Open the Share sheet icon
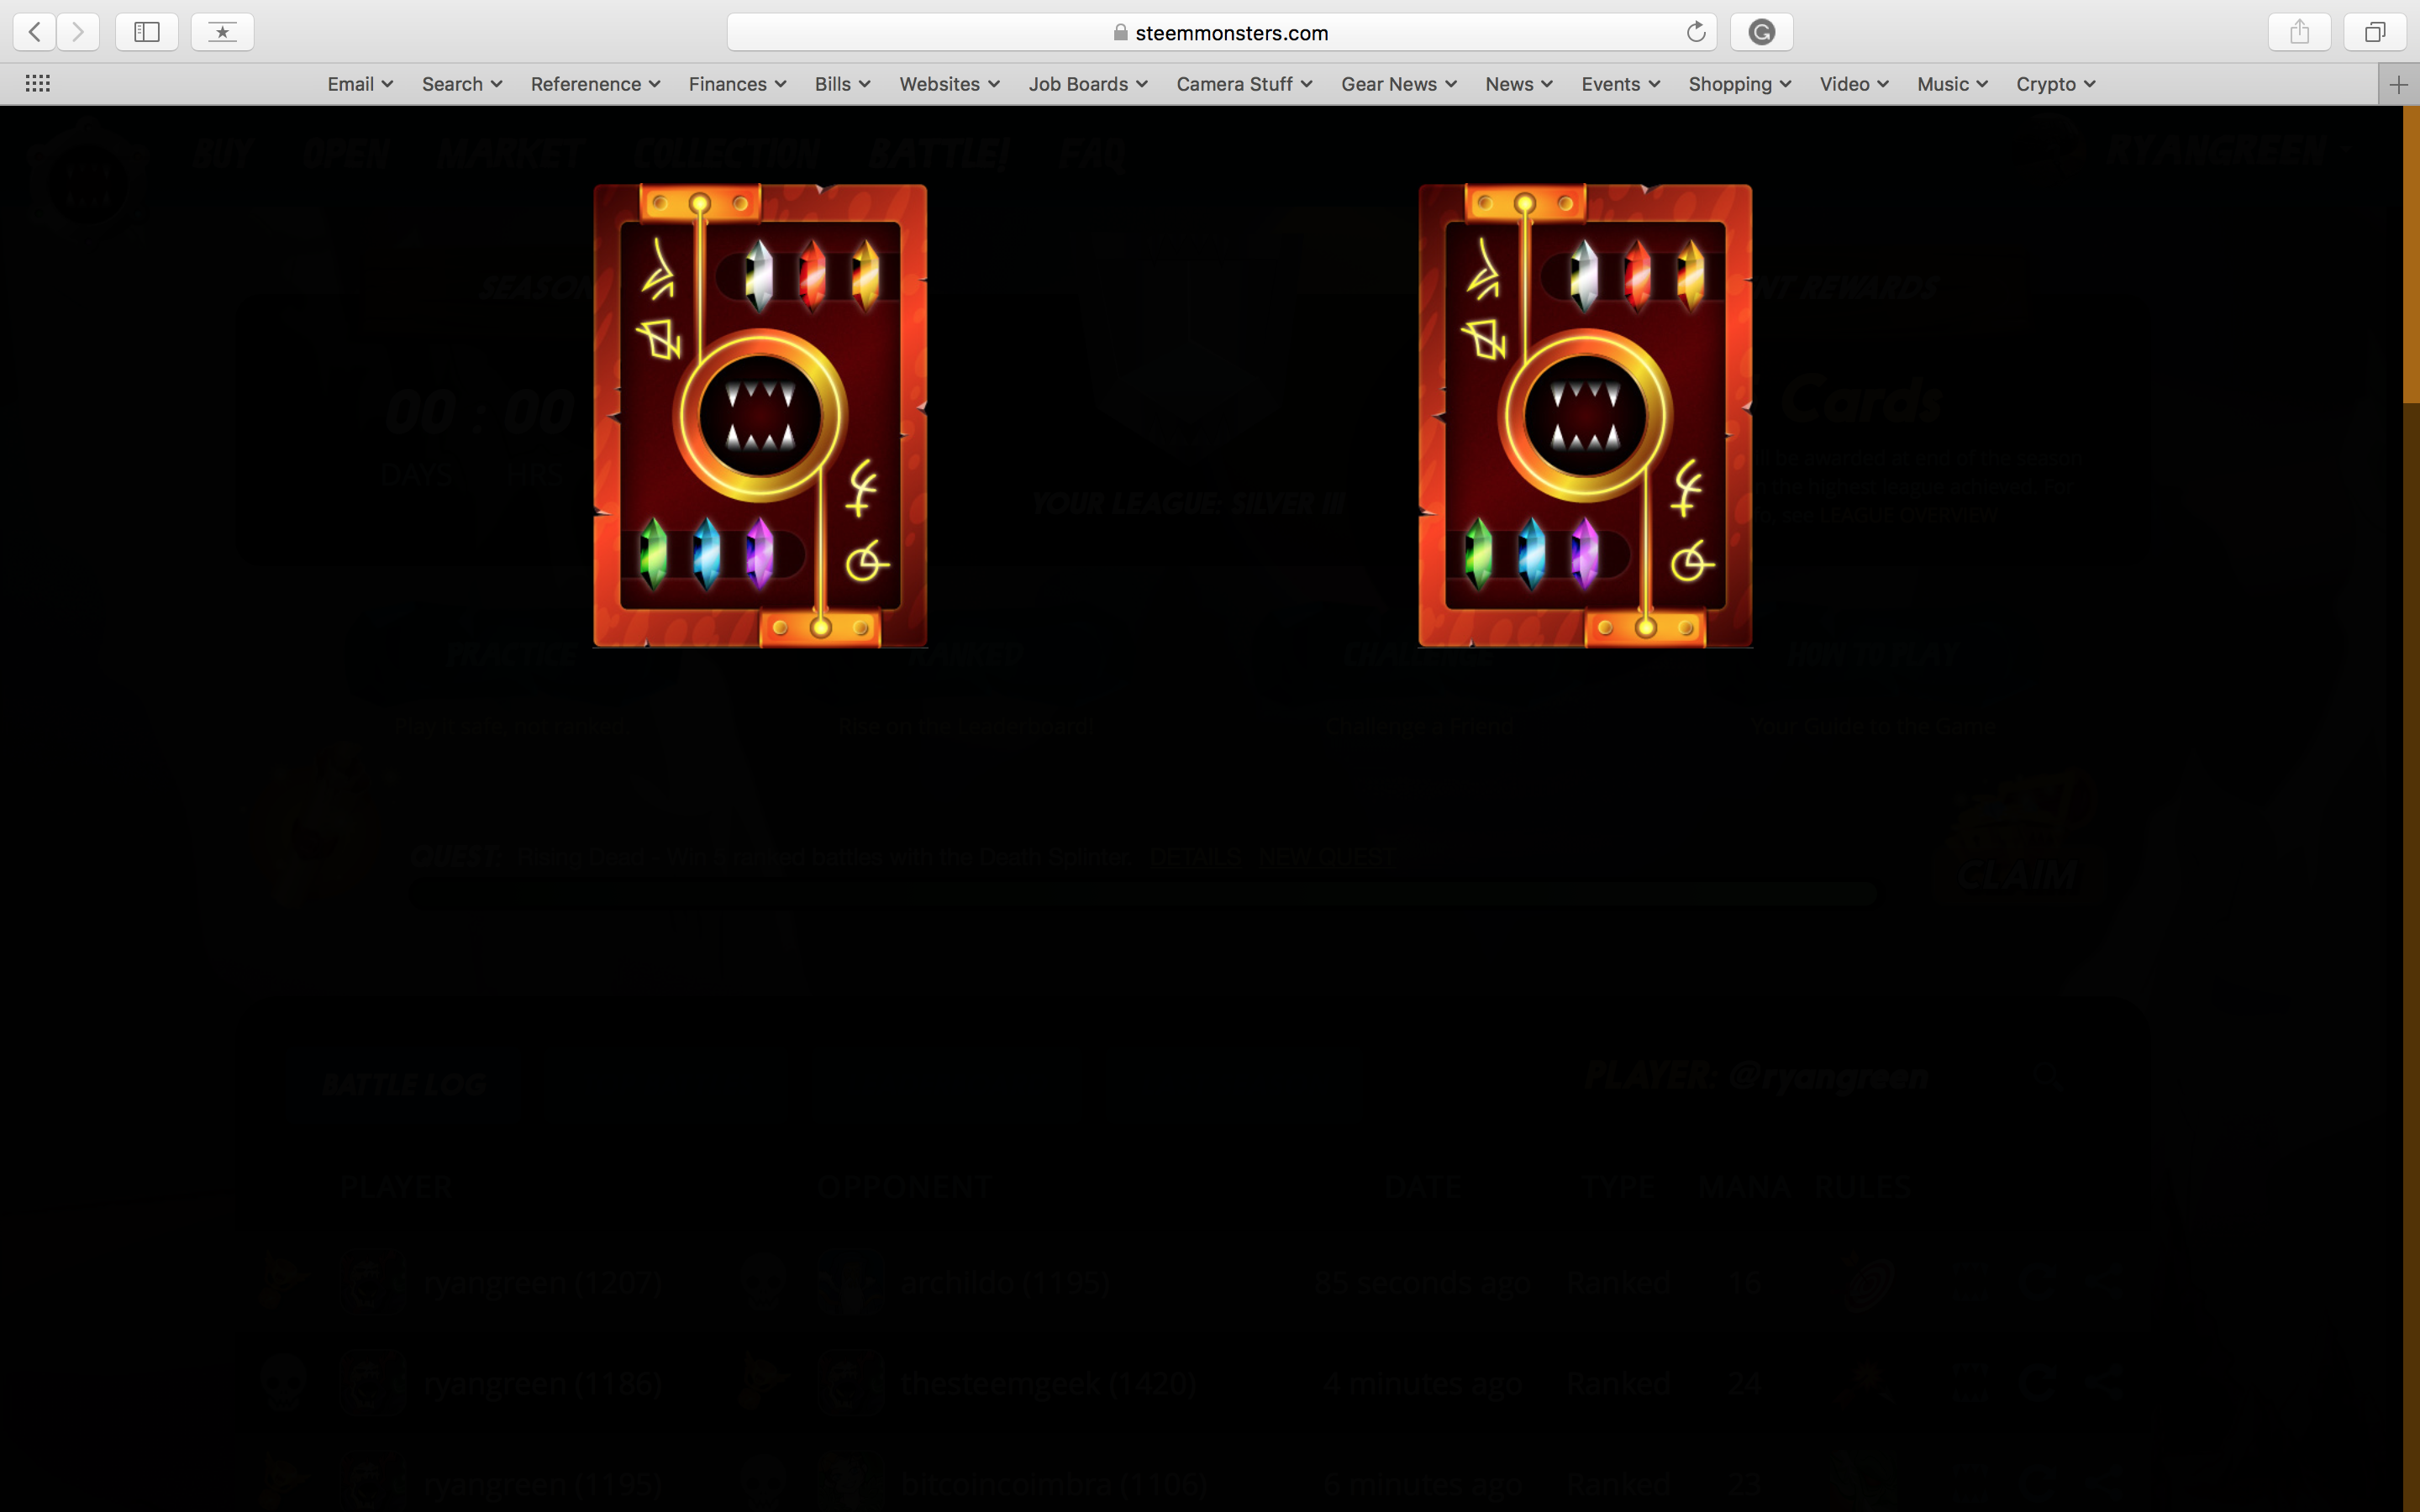 coord(2299,32)
